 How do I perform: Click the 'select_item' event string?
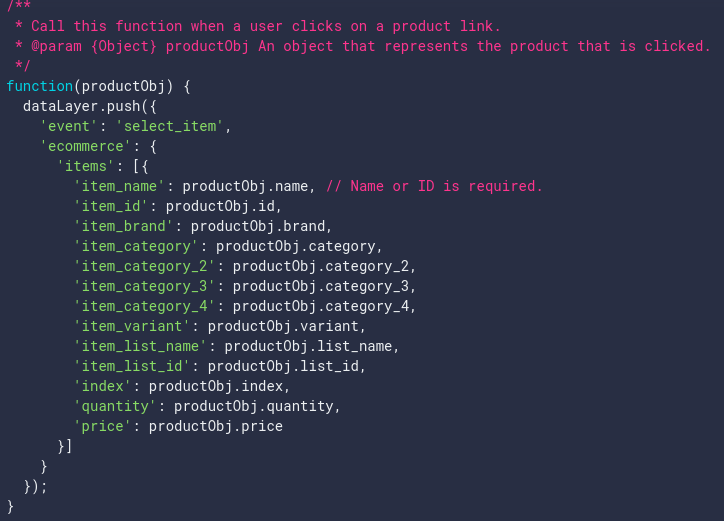click(x=174, y=126)
